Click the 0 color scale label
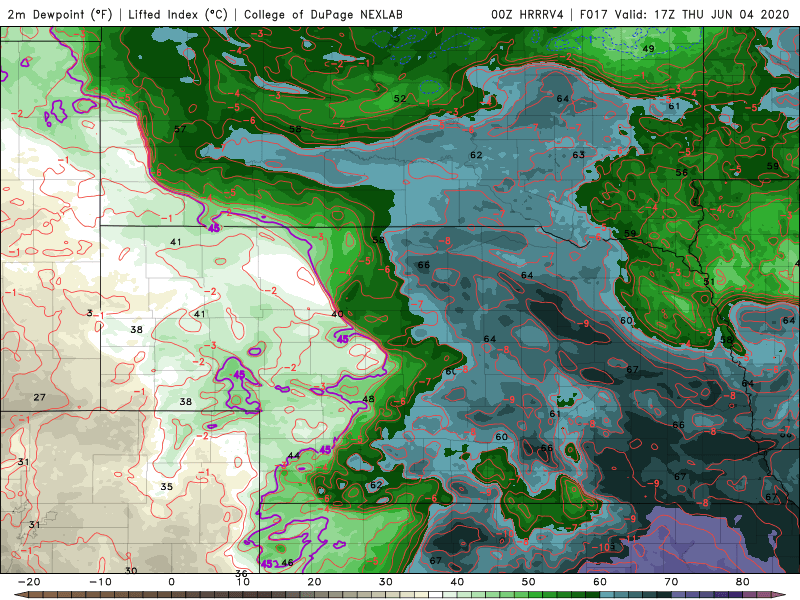 (x=171, y=582)
